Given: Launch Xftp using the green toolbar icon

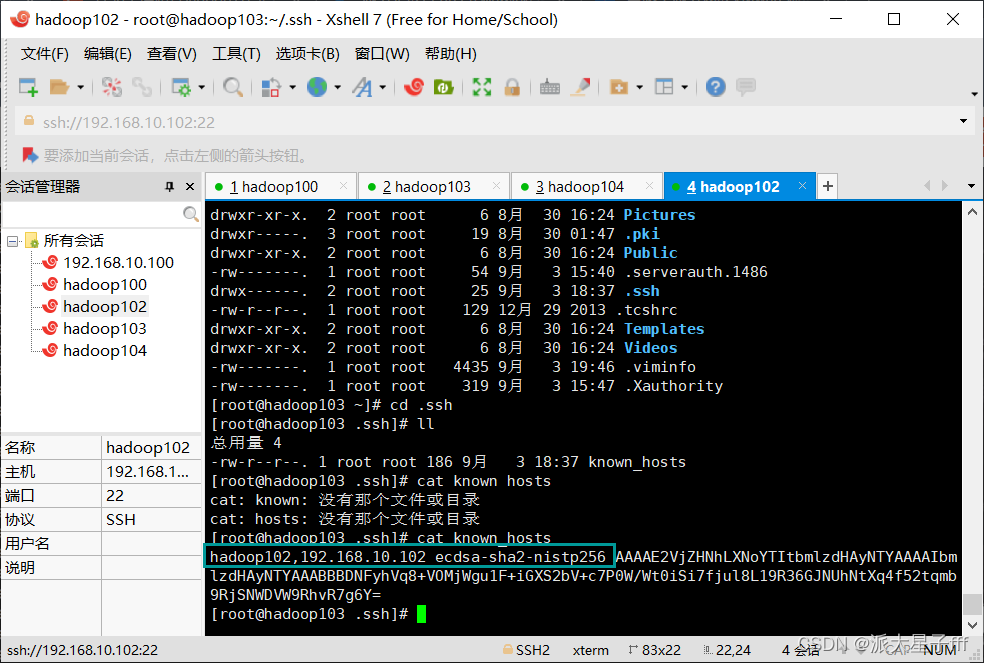Looking at the screenshot, I should pos(442,87).
